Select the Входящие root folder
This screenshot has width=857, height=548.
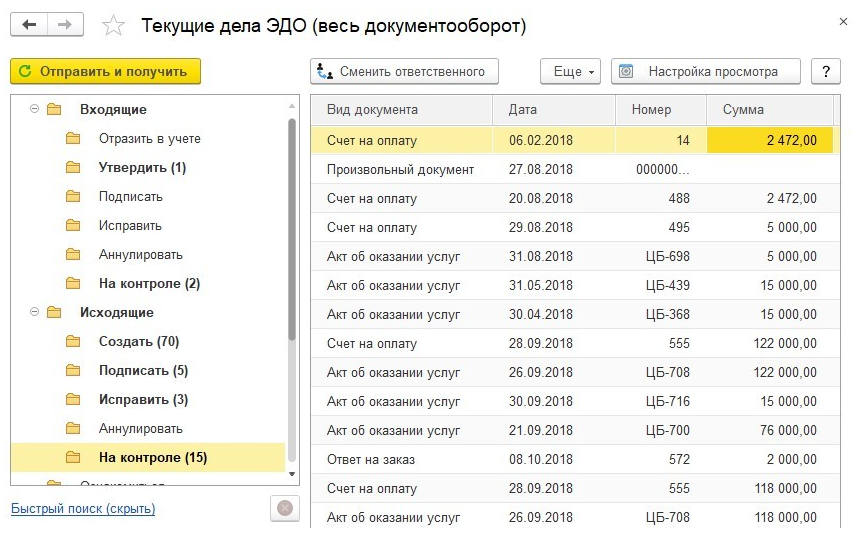[113, 109]
